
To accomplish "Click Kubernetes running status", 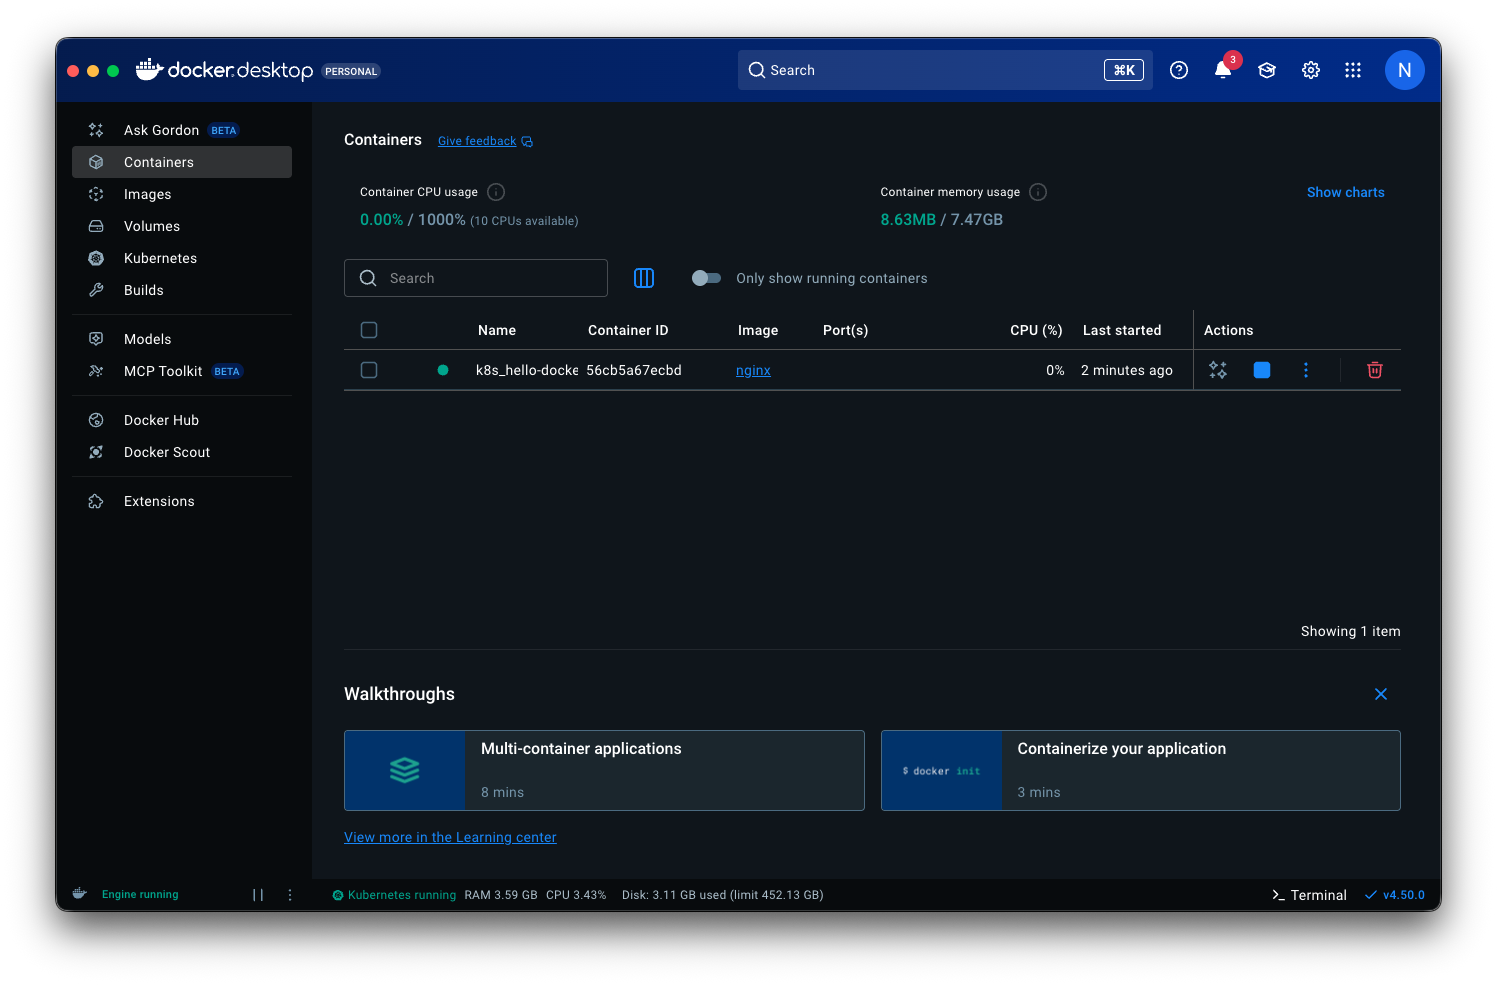I will [x=394, y=895].
